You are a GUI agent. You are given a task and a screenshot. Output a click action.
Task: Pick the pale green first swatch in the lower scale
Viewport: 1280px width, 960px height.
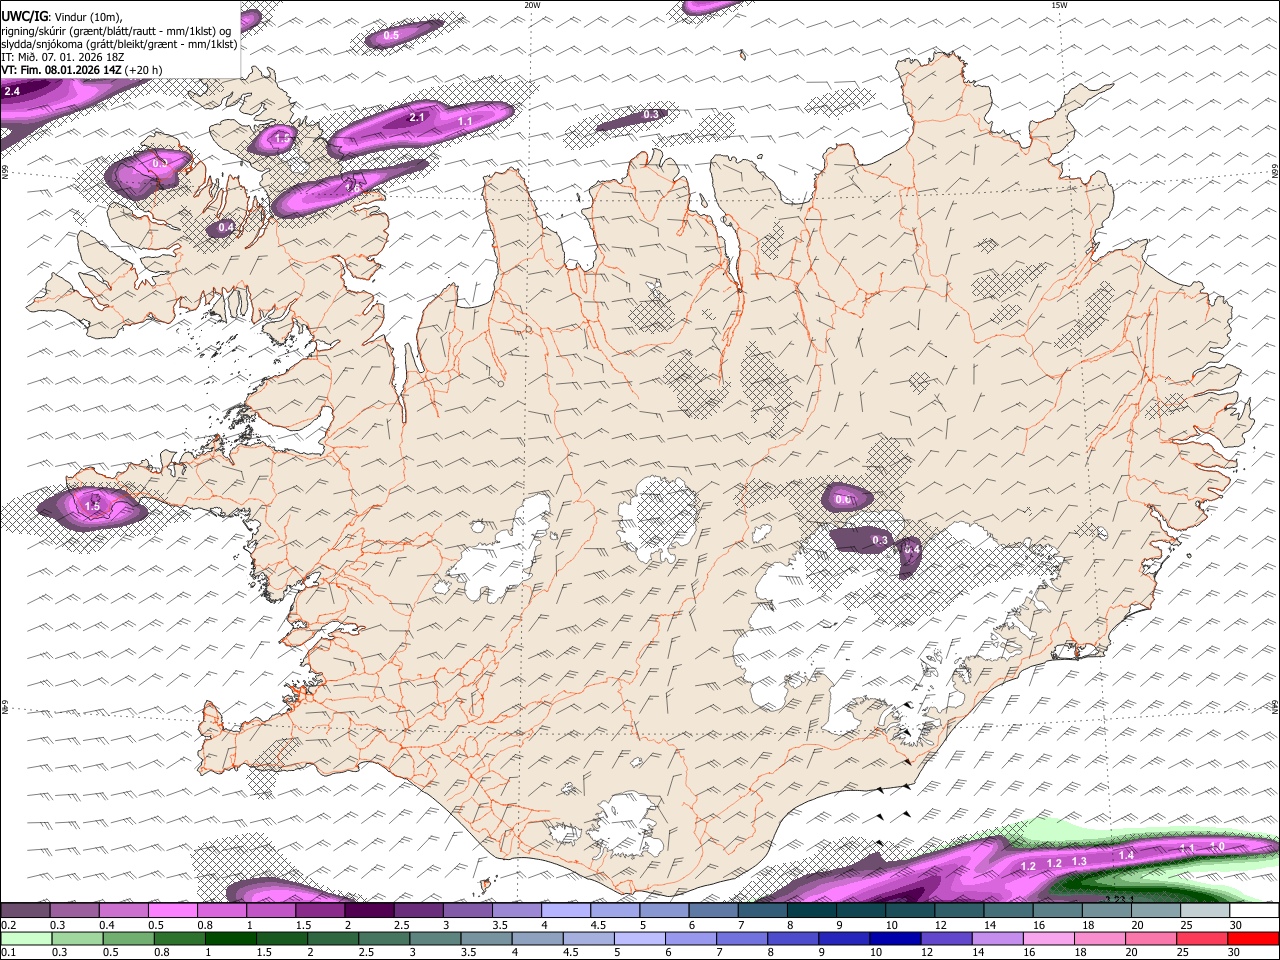pos(25,939)
